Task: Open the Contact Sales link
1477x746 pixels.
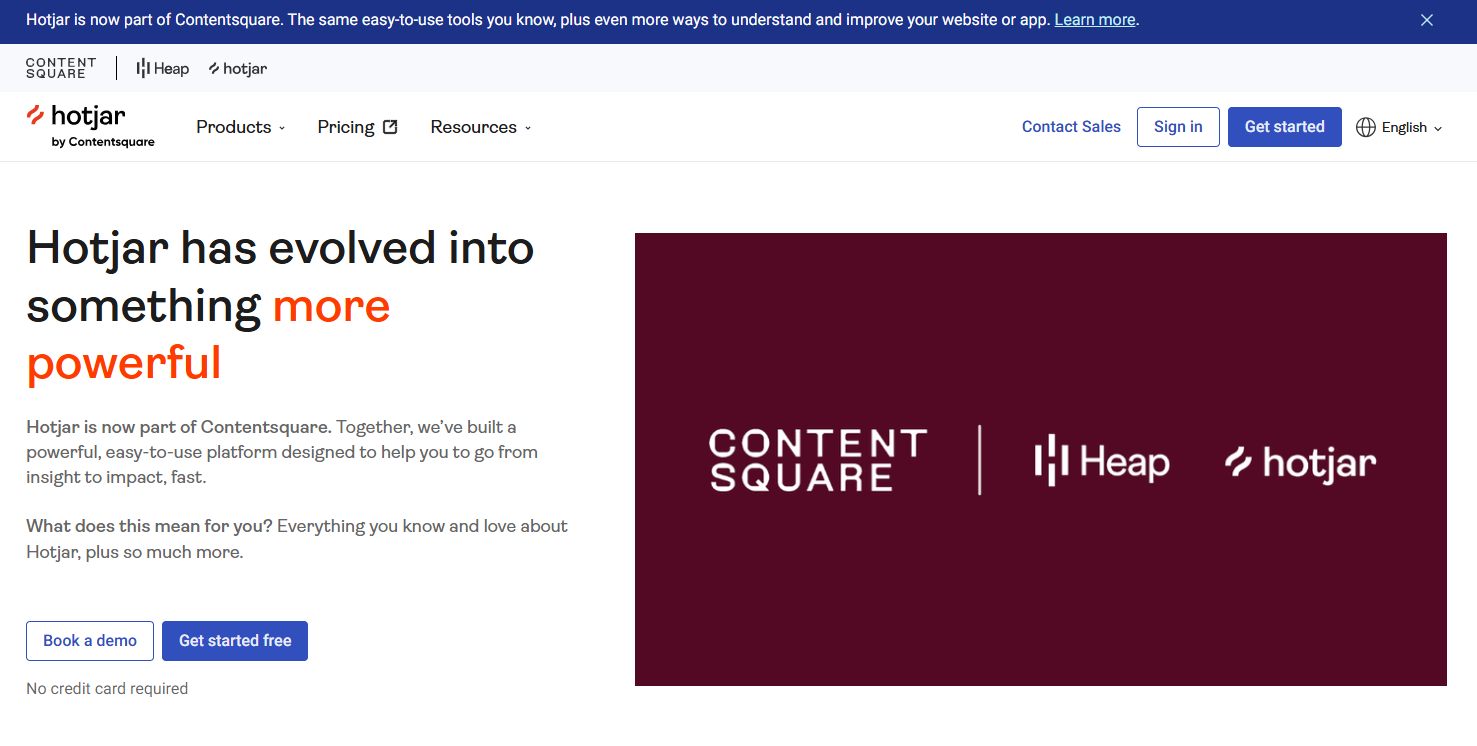Action: point(1071,127)
